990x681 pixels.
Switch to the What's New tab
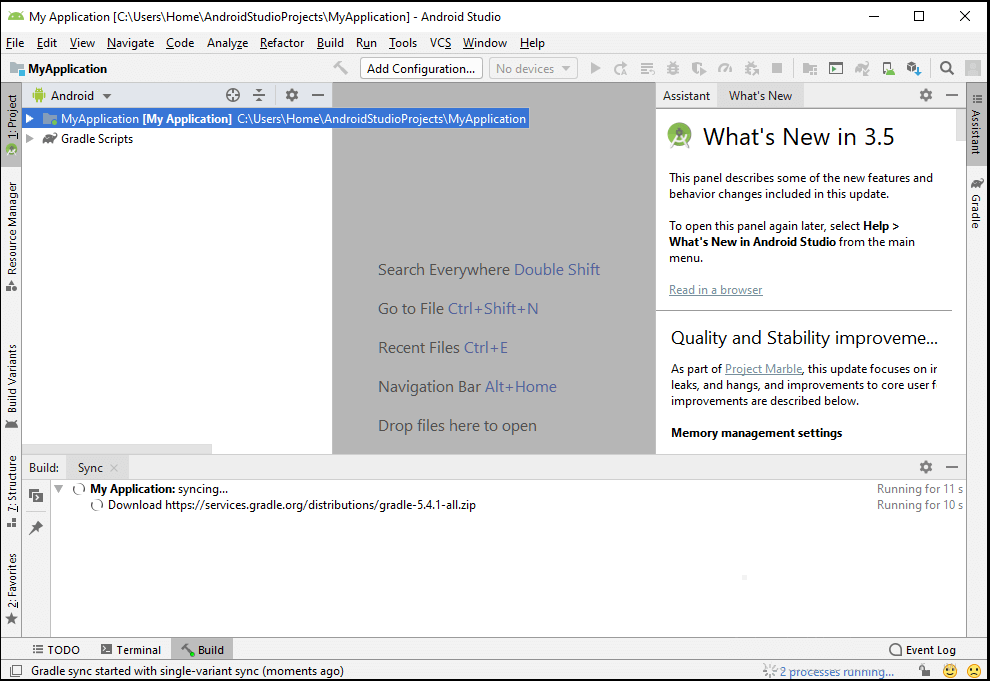point(760,95)
